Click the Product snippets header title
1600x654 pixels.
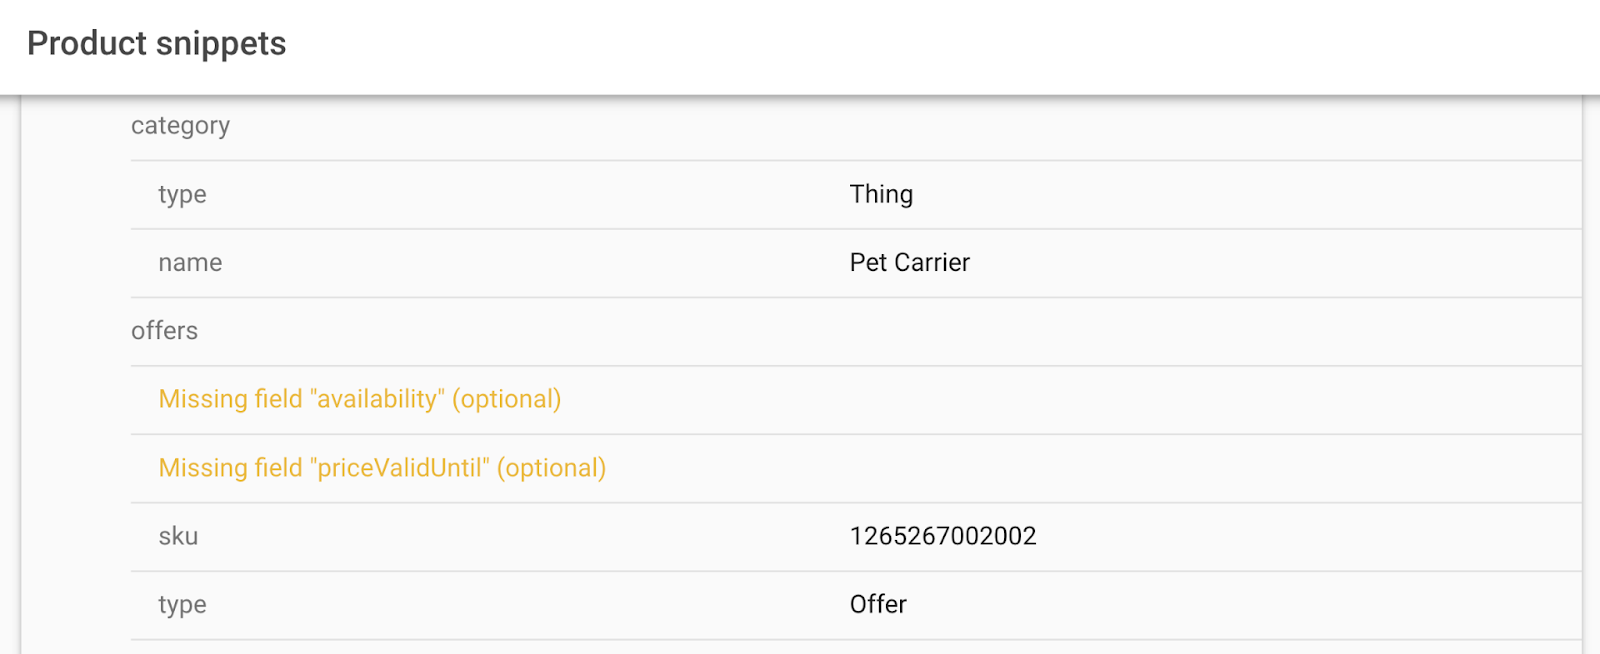pos(156,44)
